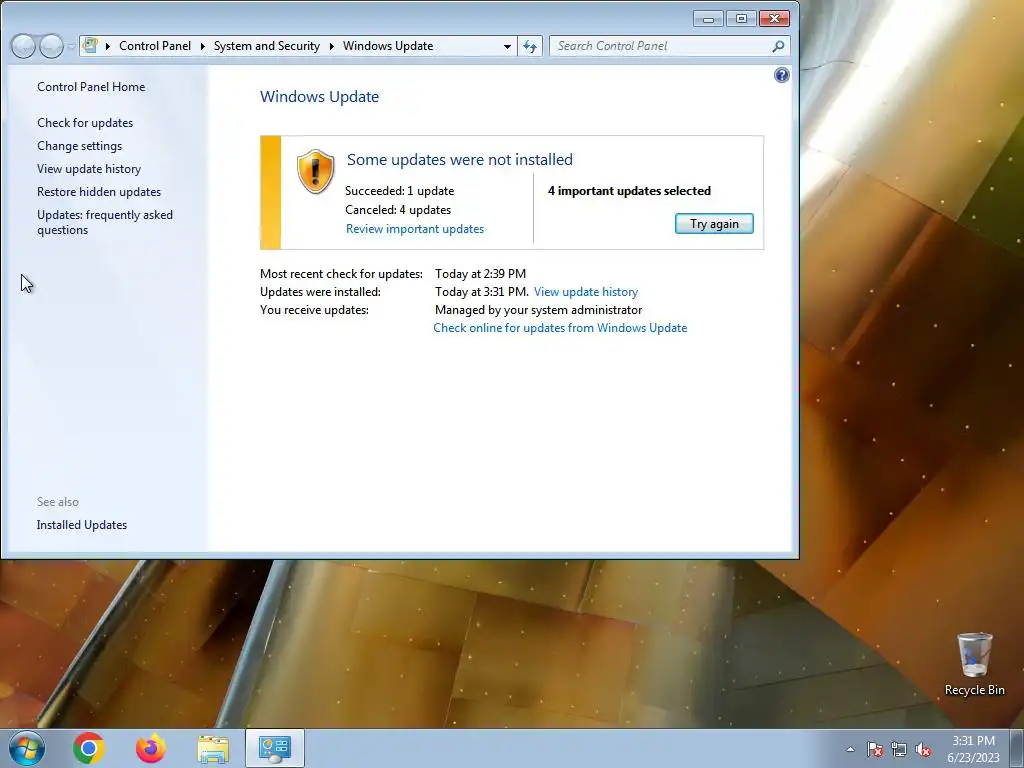Viewport: 1024px width, 768px height.
Task: Click the network tray icon
Action: click(x=899, y=749)
